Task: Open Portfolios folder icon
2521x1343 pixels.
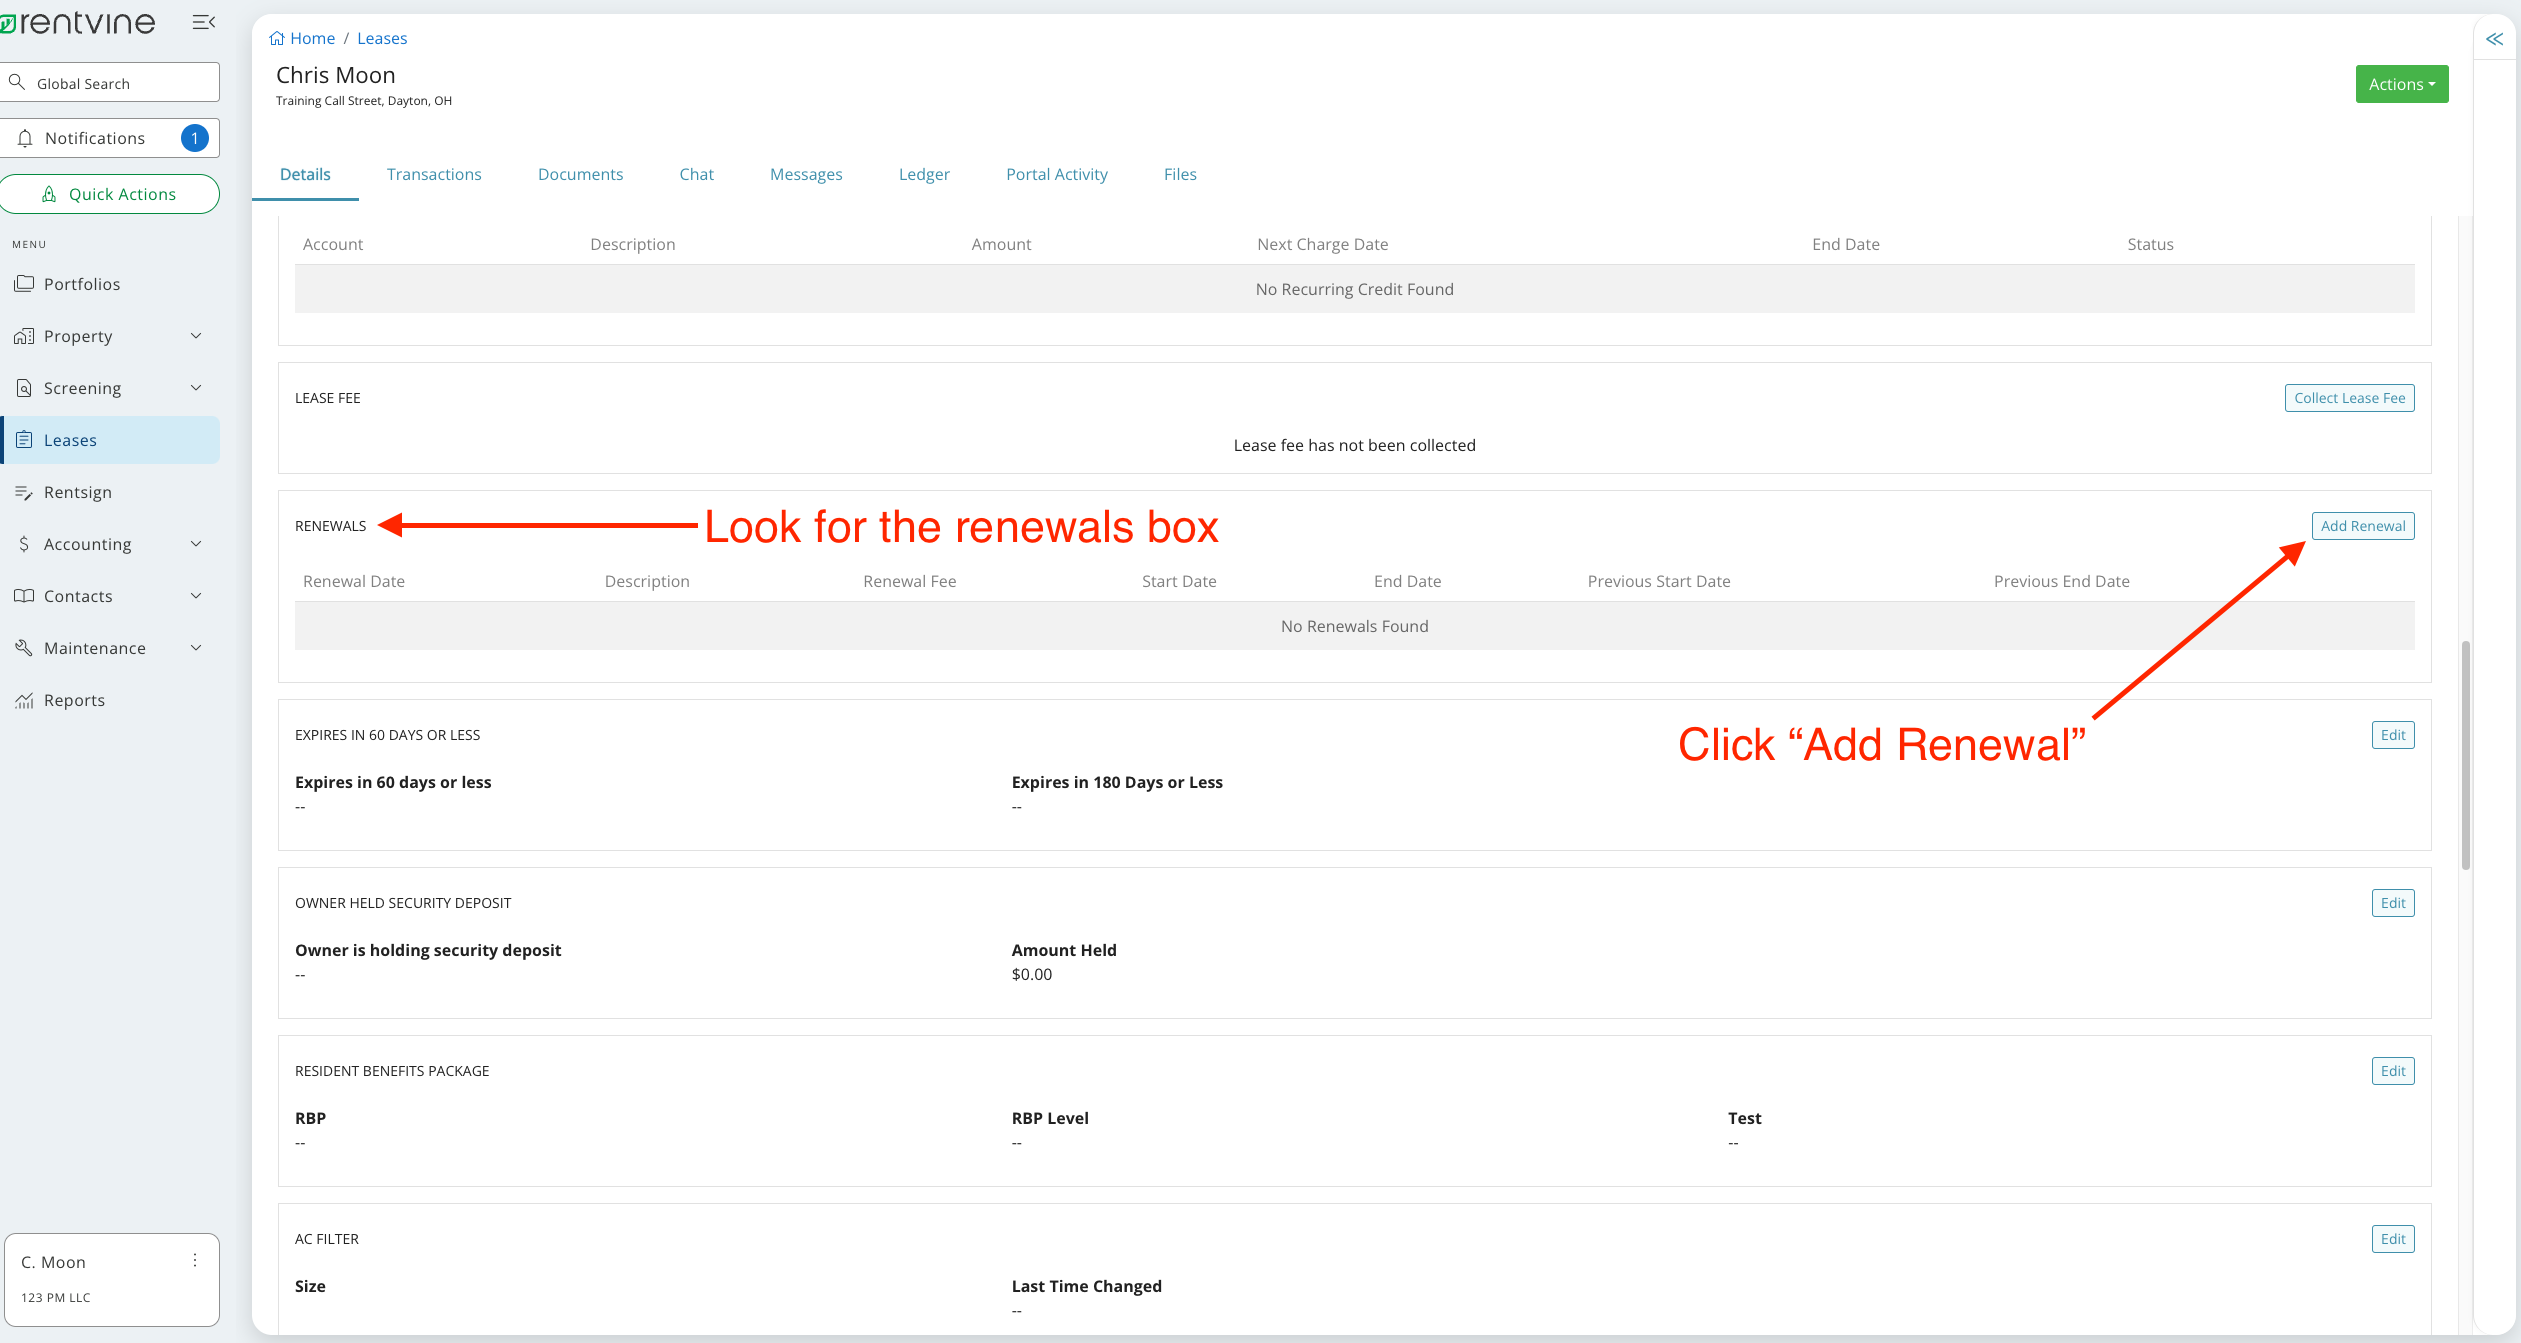Action: (24, 284)
